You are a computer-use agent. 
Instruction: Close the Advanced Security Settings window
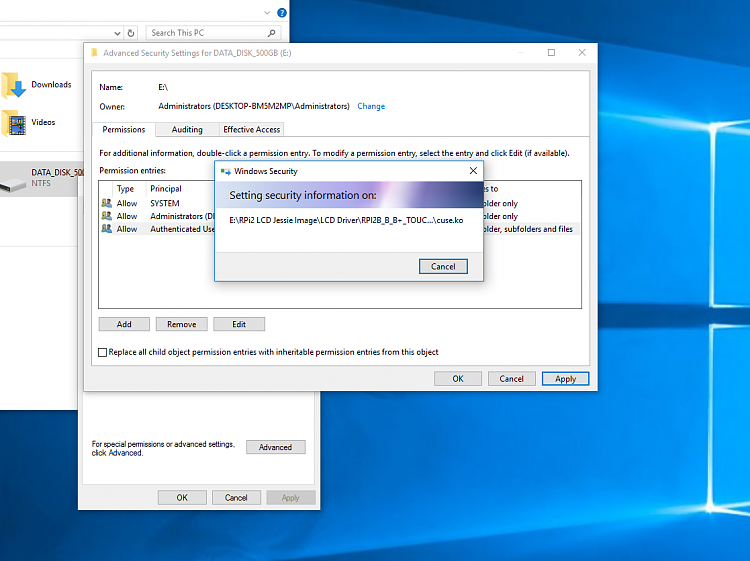click(x=582, y=53)
